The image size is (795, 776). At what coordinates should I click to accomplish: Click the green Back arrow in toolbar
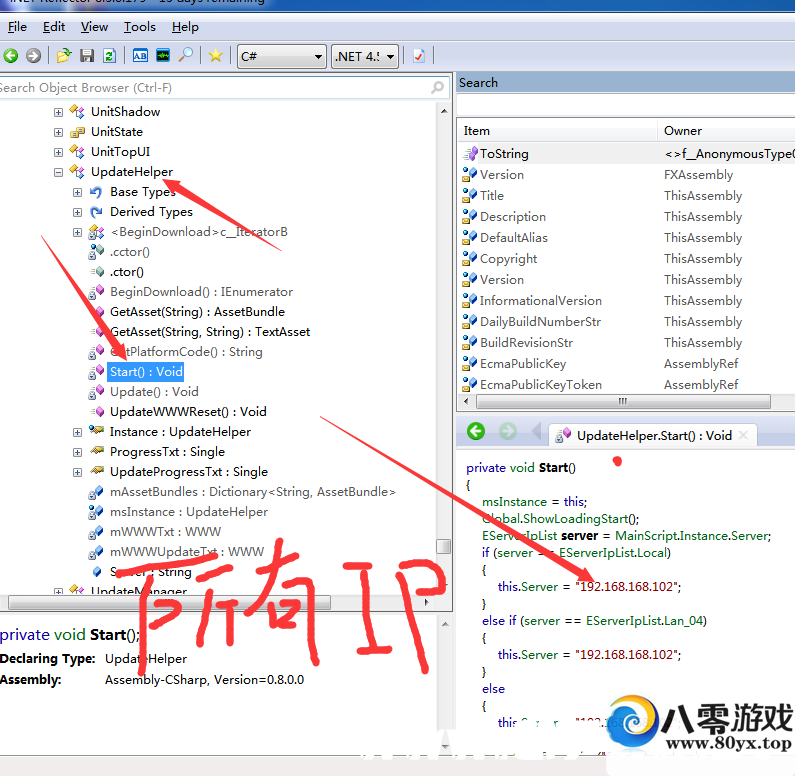click(x=11, y=56)
